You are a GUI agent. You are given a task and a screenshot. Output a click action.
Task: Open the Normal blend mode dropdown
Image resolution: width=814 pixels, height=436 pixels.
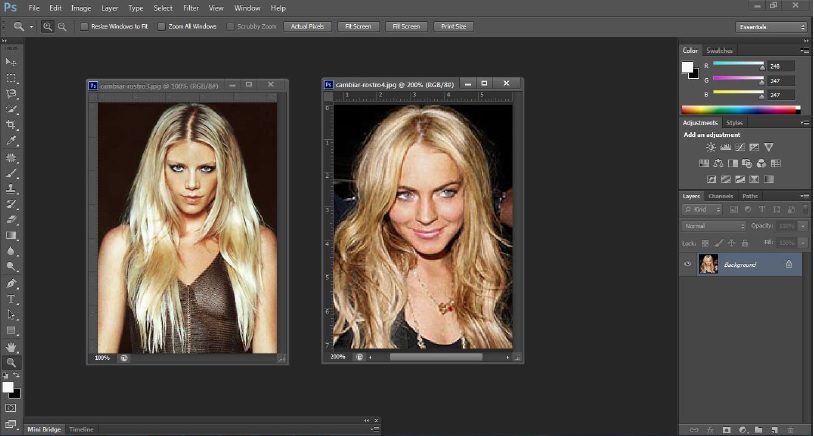(x=714, y=226)
